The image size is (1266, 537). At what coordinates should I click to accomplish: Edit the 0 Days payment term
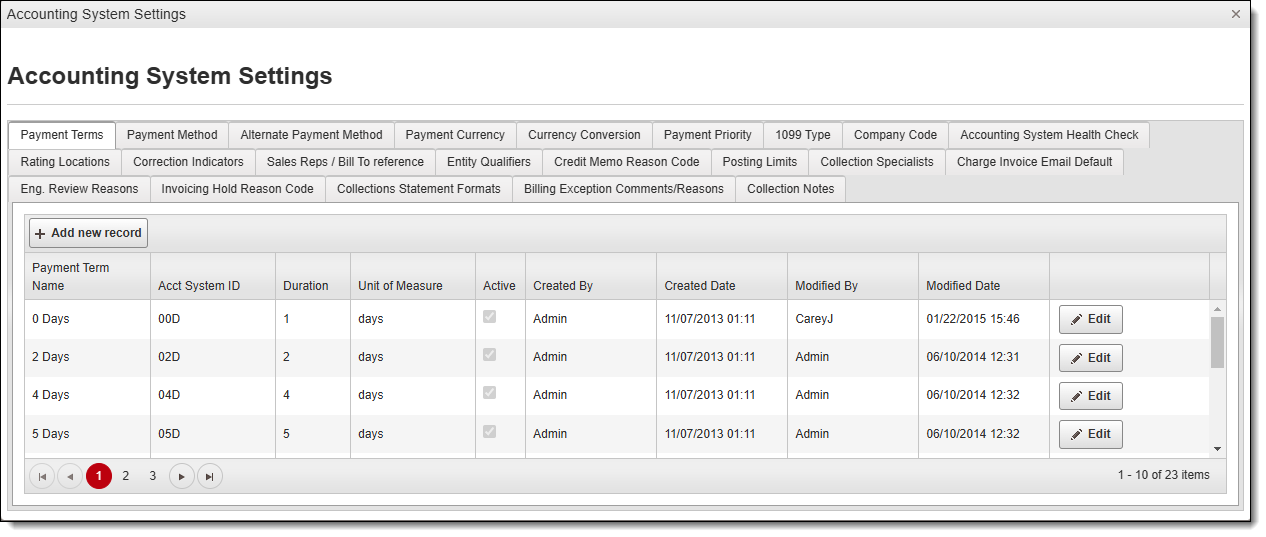1090,319
